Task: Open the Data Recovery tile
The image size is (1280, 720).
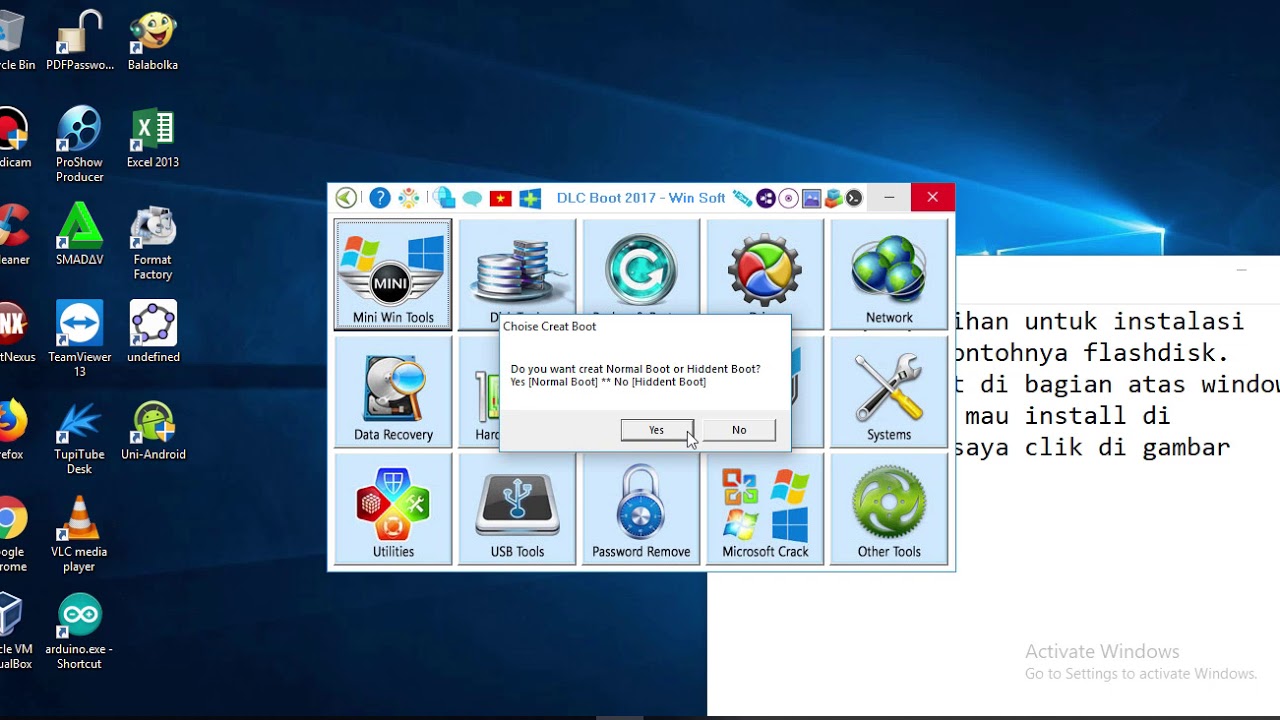Action: [x=393, y=392]
